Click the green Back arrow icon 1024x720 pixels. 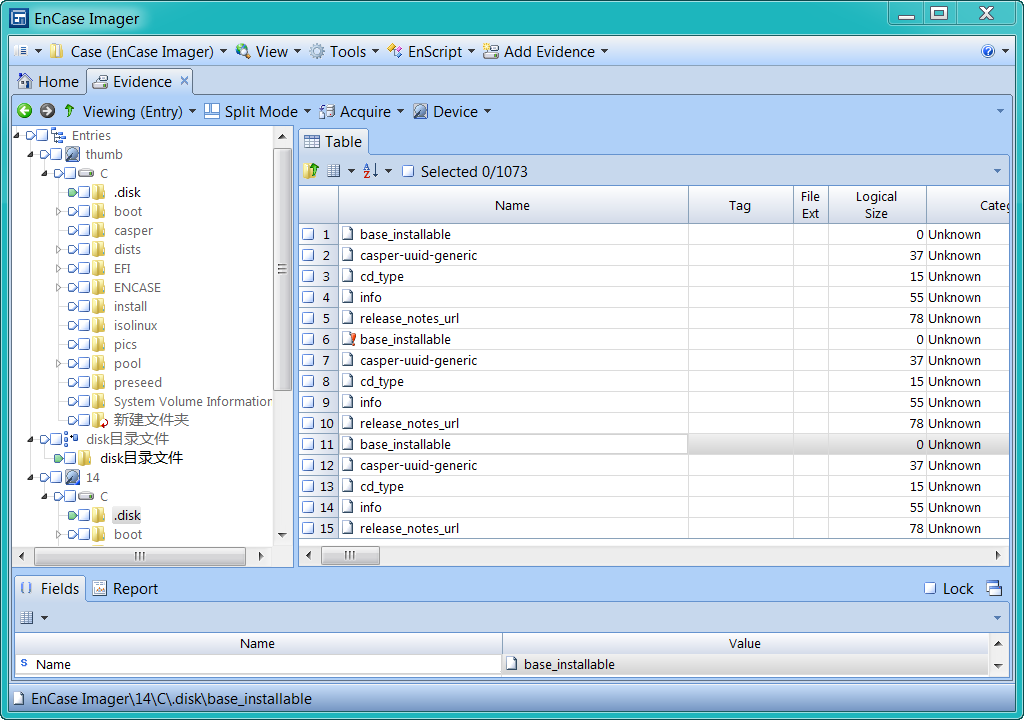[25, 111]
